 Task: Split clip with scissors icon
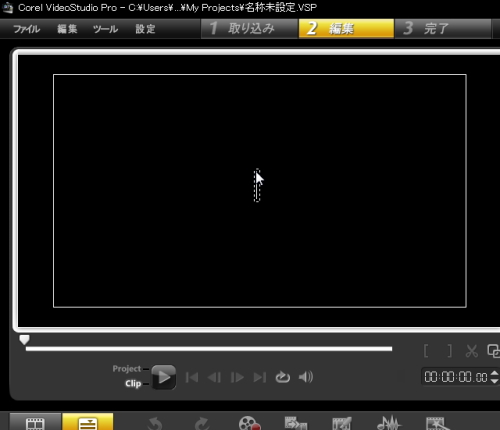click(x=471, y=351)
